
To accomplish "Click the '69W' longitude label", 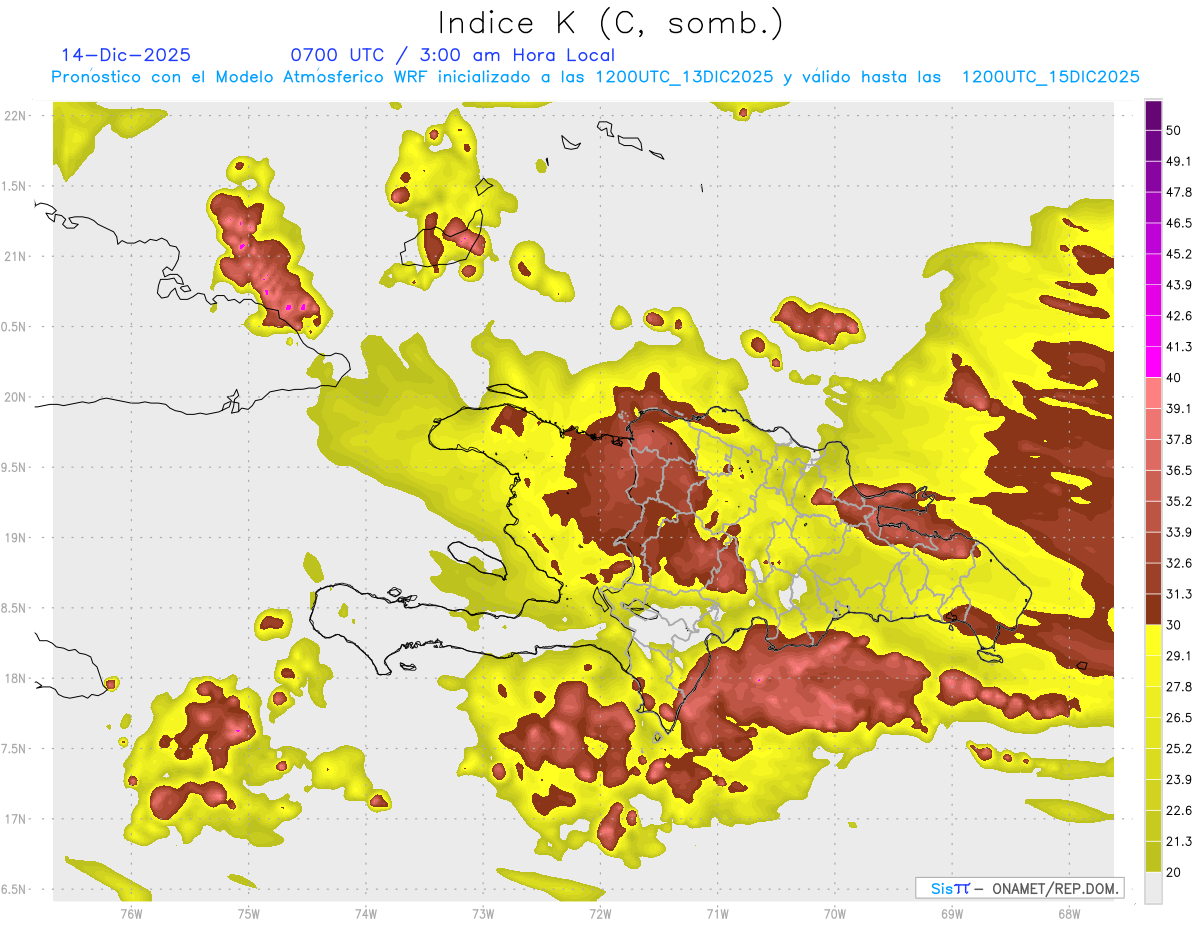I will point(952,913).
